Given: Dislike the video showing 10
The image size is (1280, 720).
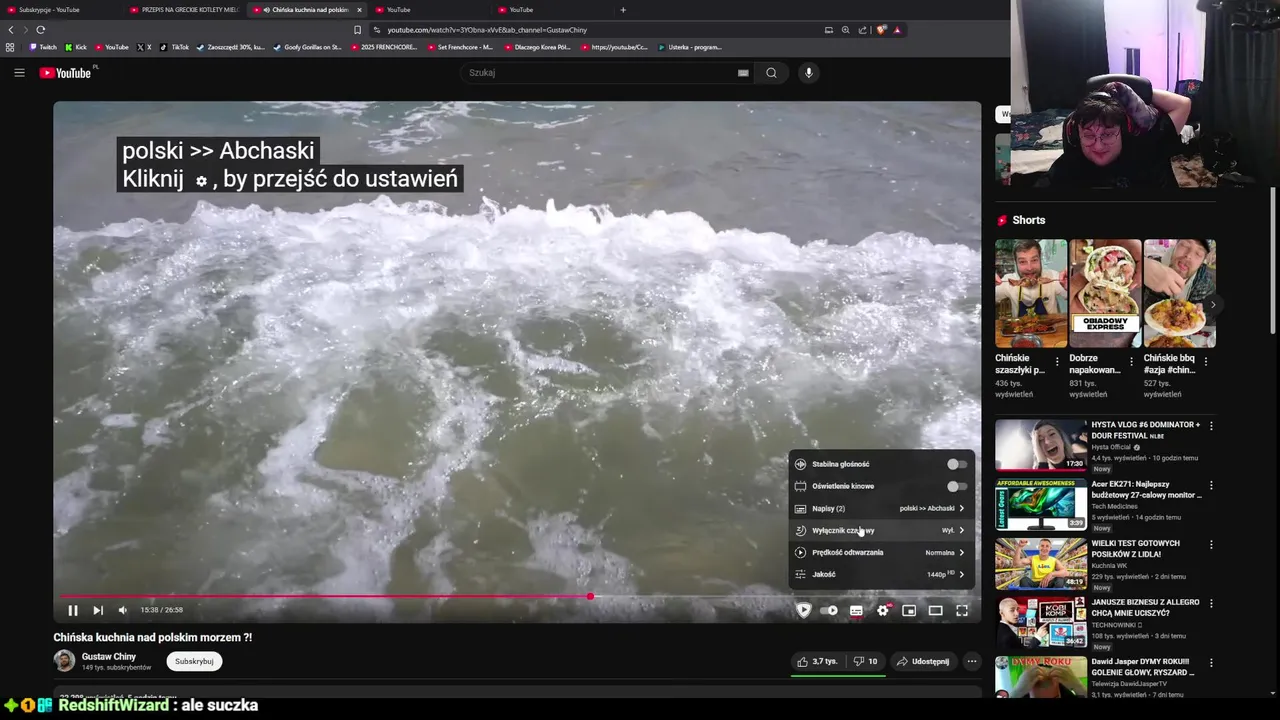Looking at the screenshot, I should pos(865,661).
